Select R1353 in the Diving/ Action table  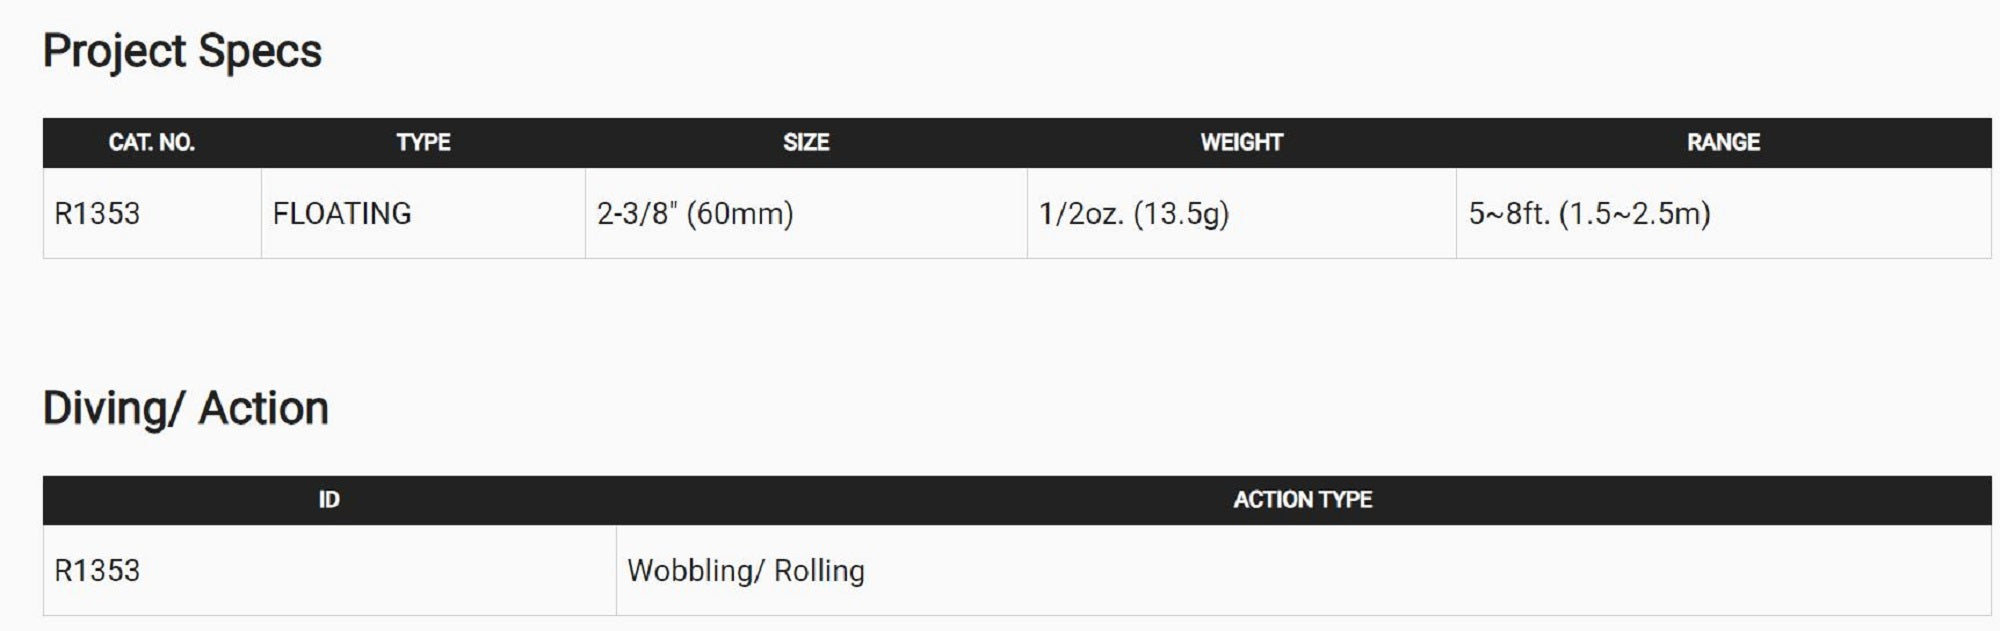tap(97, 570)
